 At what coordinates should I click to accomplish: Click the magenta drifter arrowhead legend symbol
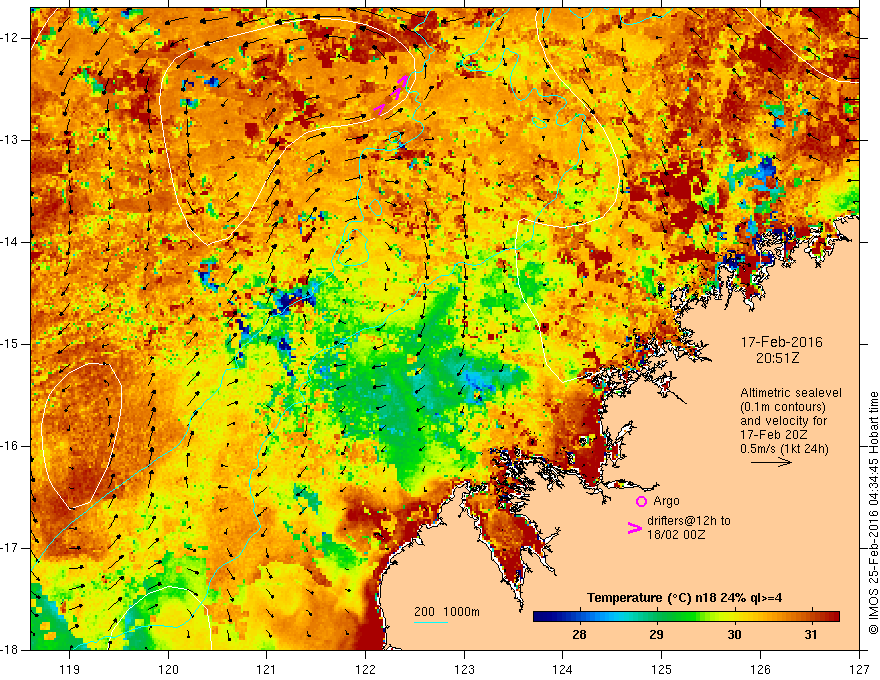click(634, 528)
